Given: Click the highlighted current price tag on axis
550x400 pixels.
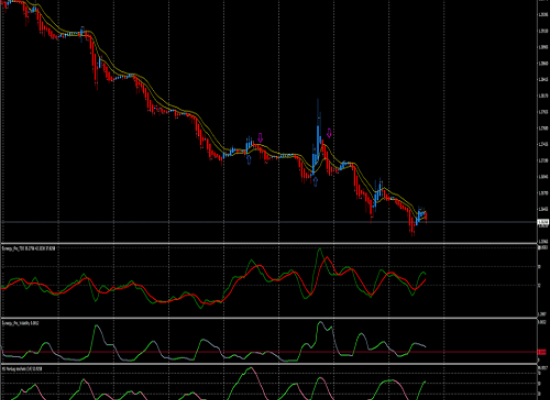Looking at the screenshot, I should (x=543, y=222).
